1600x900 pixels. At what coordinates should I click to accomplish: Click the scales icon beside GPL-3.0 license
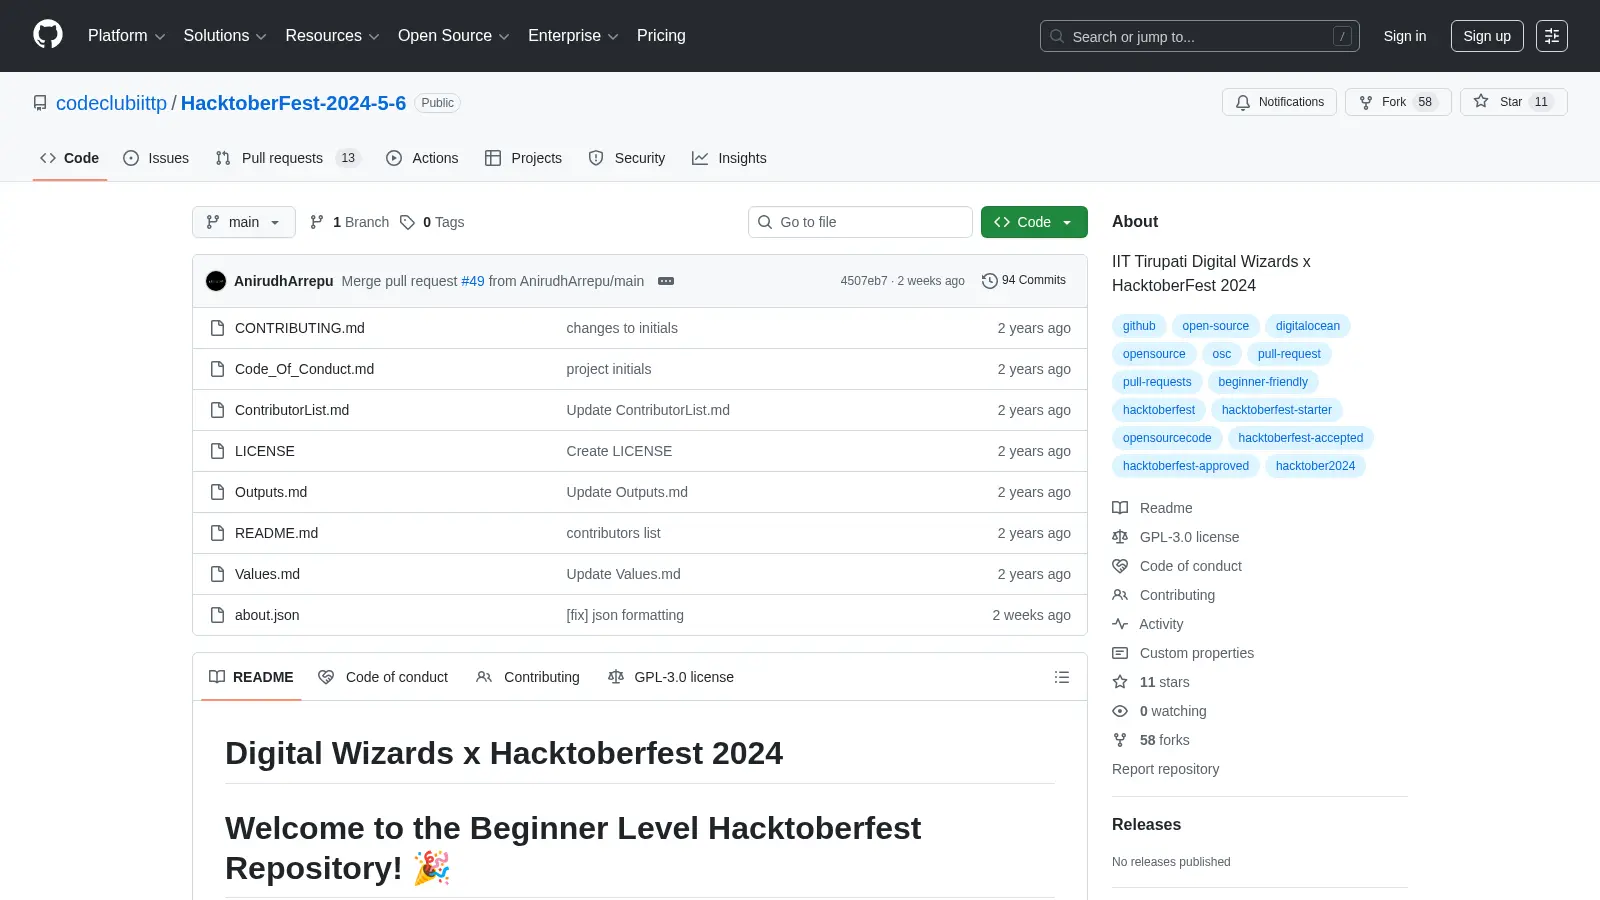1120,537
